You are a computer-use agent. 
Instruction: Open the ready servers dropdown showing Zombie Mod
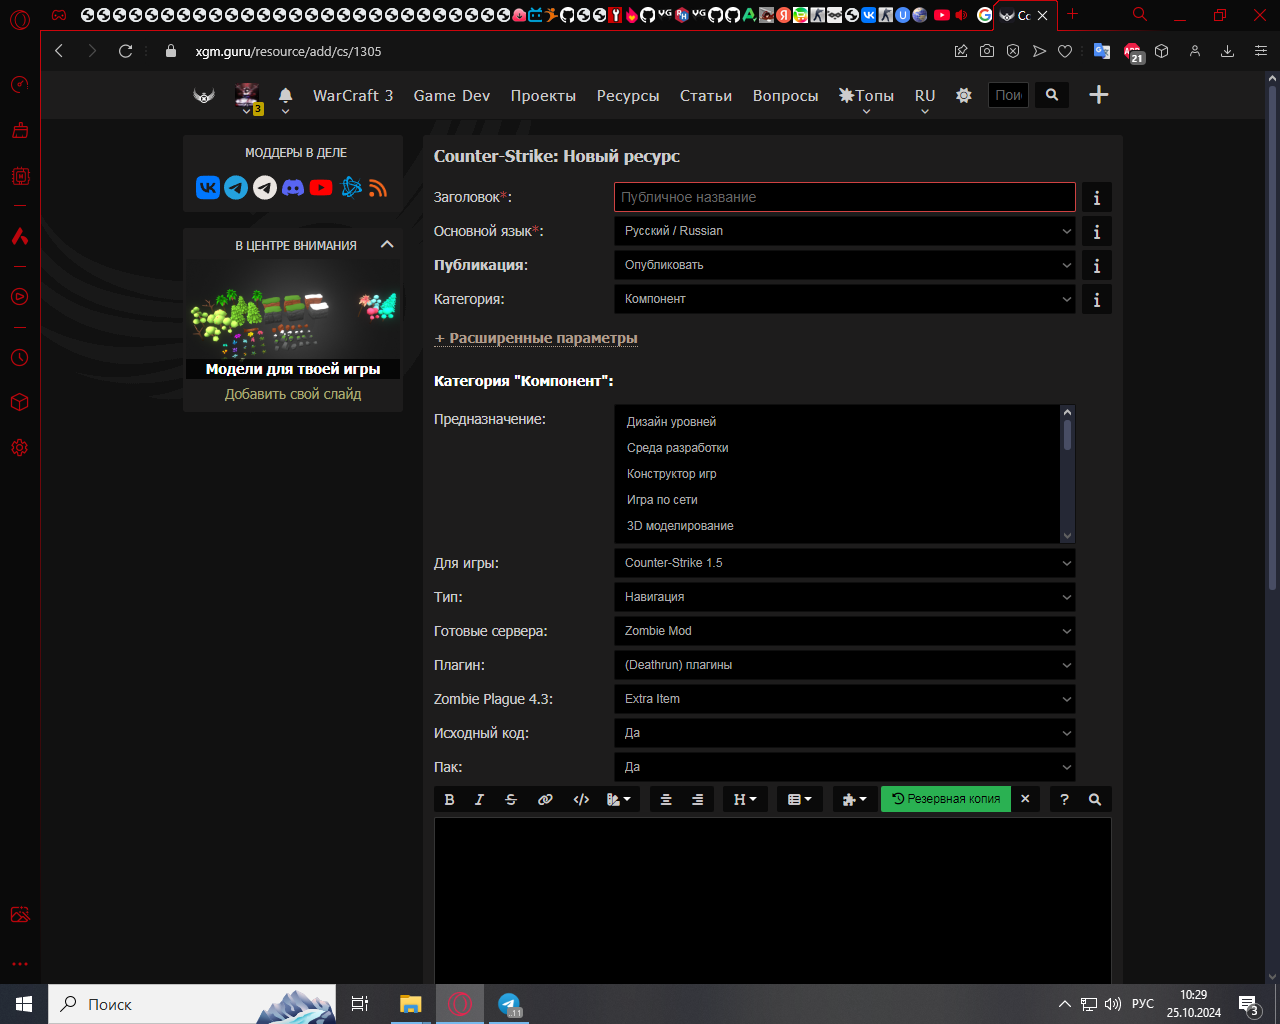(845, 631)
